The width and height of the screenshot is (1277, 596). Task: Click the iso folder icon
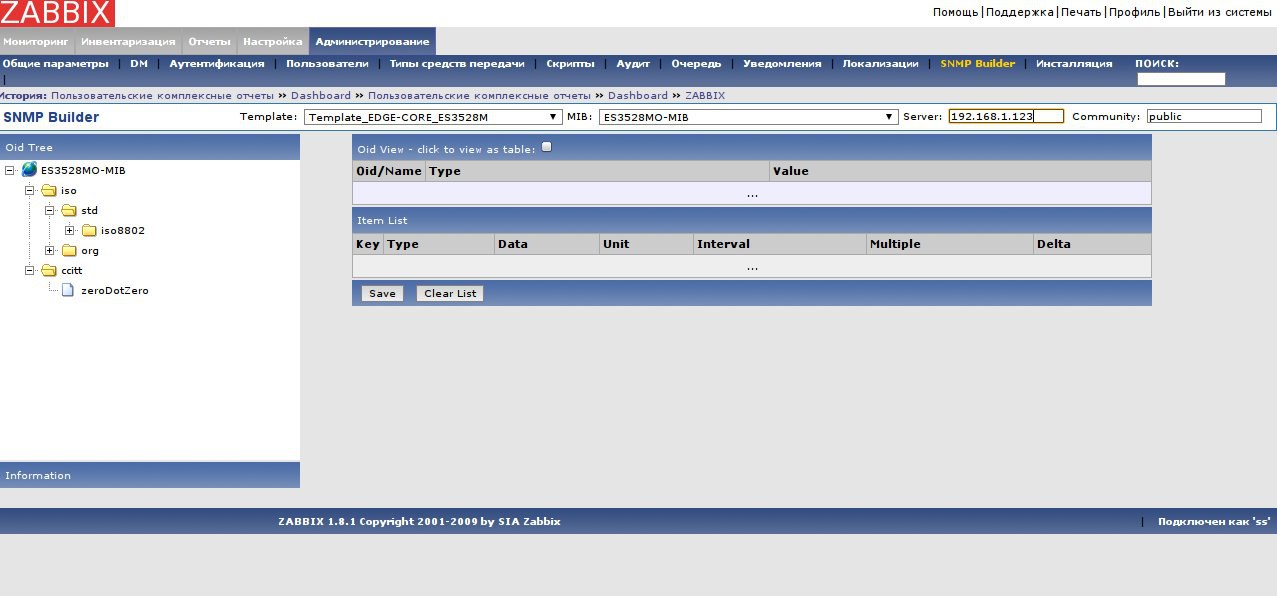pyautogui.click(x=49, y=190)
